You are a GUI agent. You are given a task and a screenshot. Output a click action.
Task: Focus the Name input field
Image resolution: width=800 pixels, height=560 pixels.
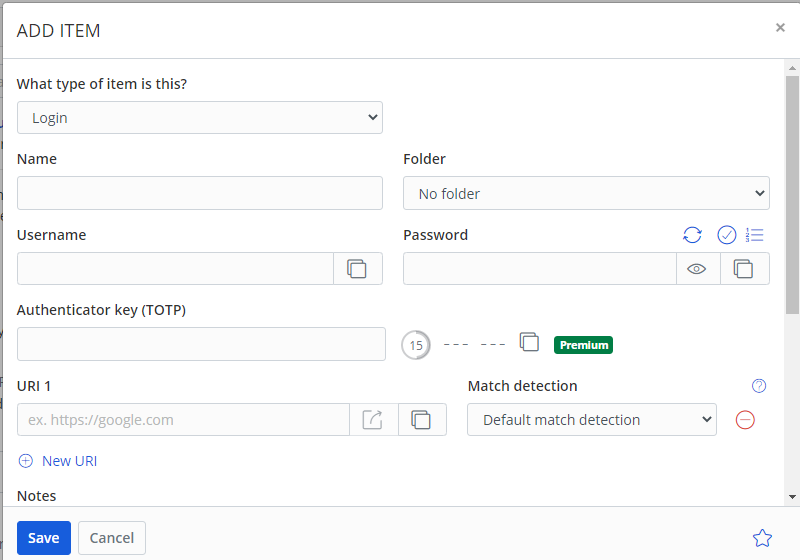coord(200,193)
